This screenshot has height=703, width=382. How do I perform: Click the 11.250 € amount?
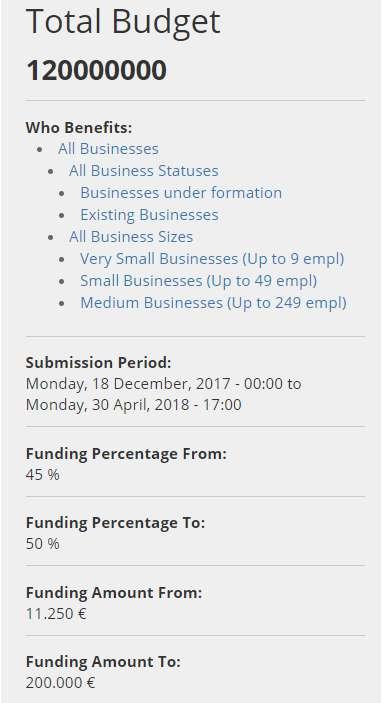(56, 614)
